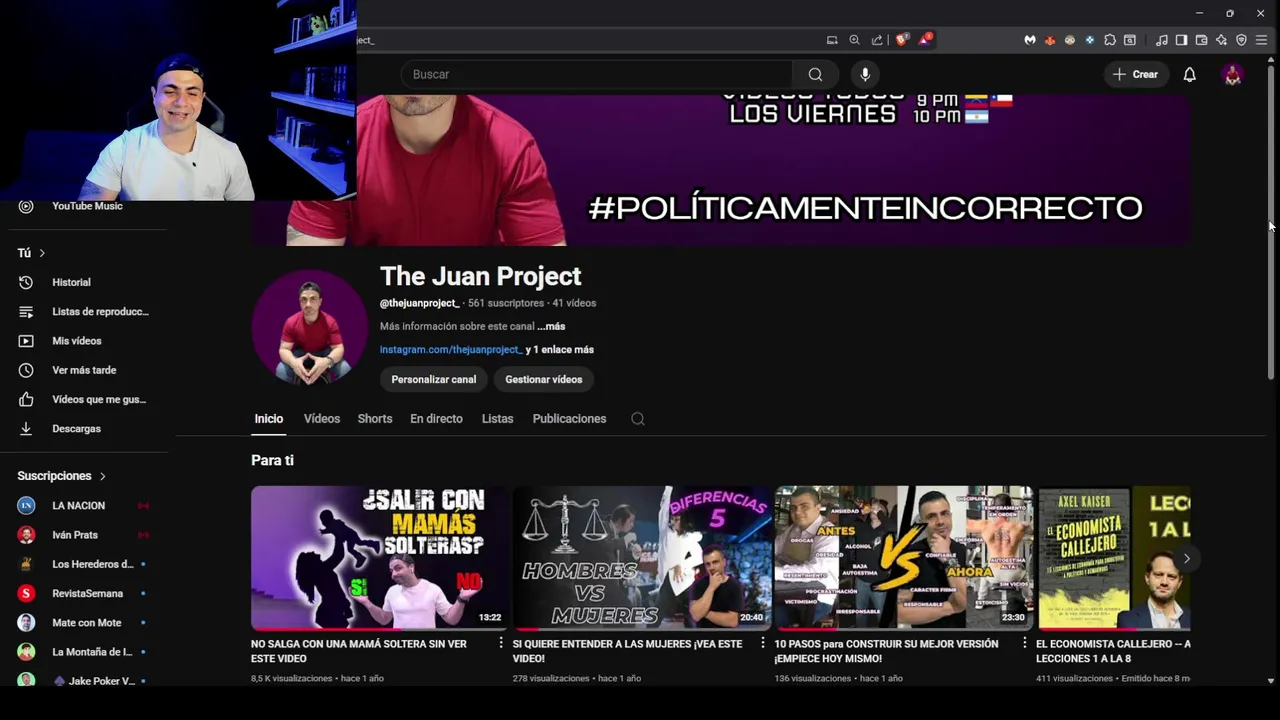Image resolution: width=1280 pixels, height=720 pixels.
Task: Open the extensions puzzle icon
Action: point(1110,40)
